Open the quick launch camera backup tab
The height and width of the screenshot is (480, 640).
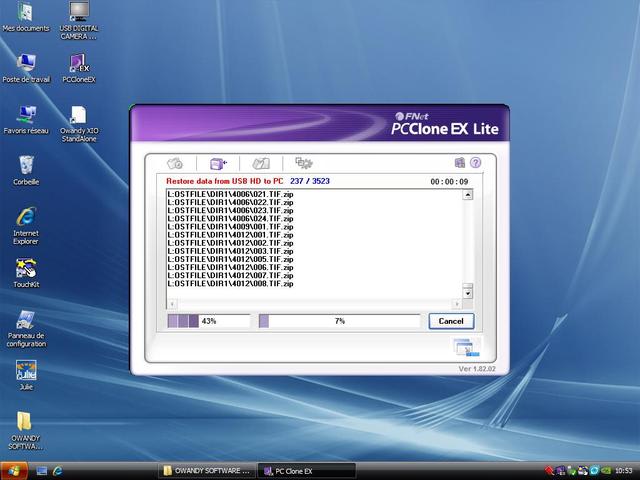click(x=175, y=164)
